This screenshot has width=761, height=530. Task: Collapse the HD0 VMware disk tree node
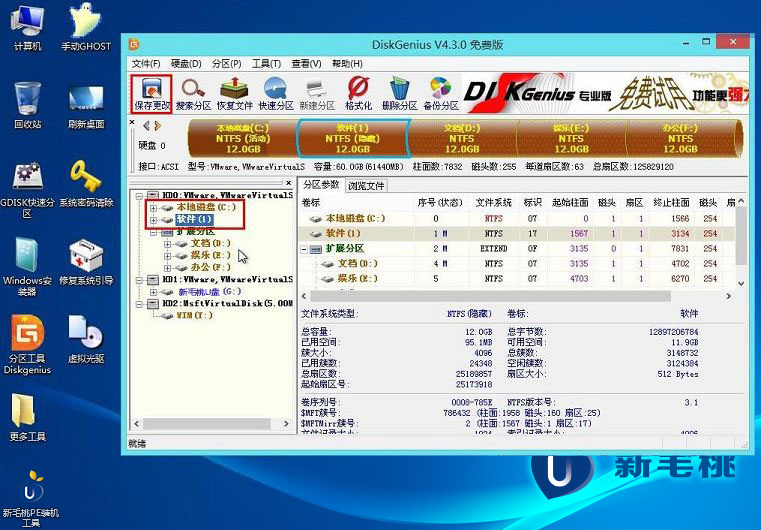(x=139, y=196)
